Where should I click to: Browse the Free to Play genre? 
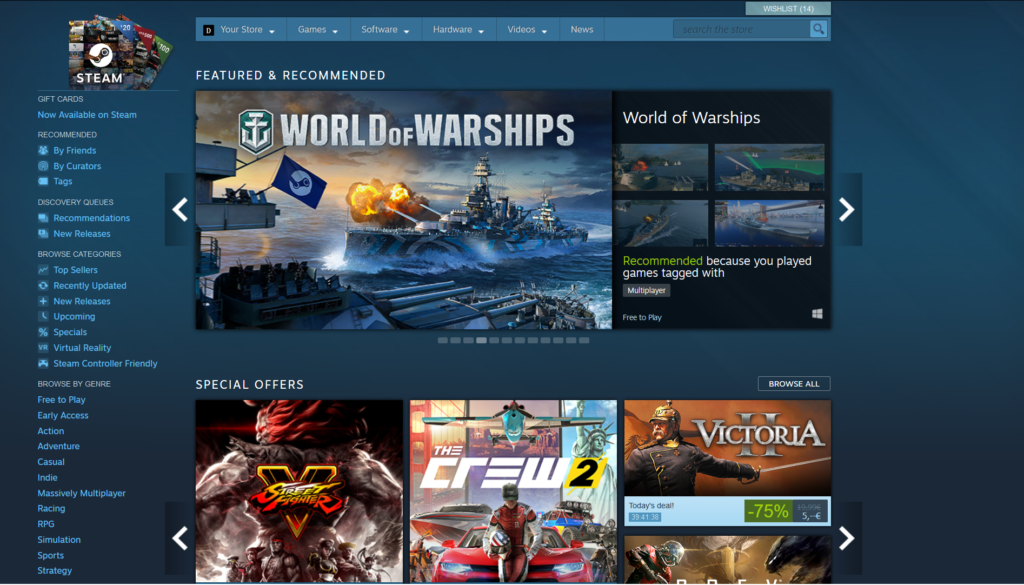click(x=61, y=400)
